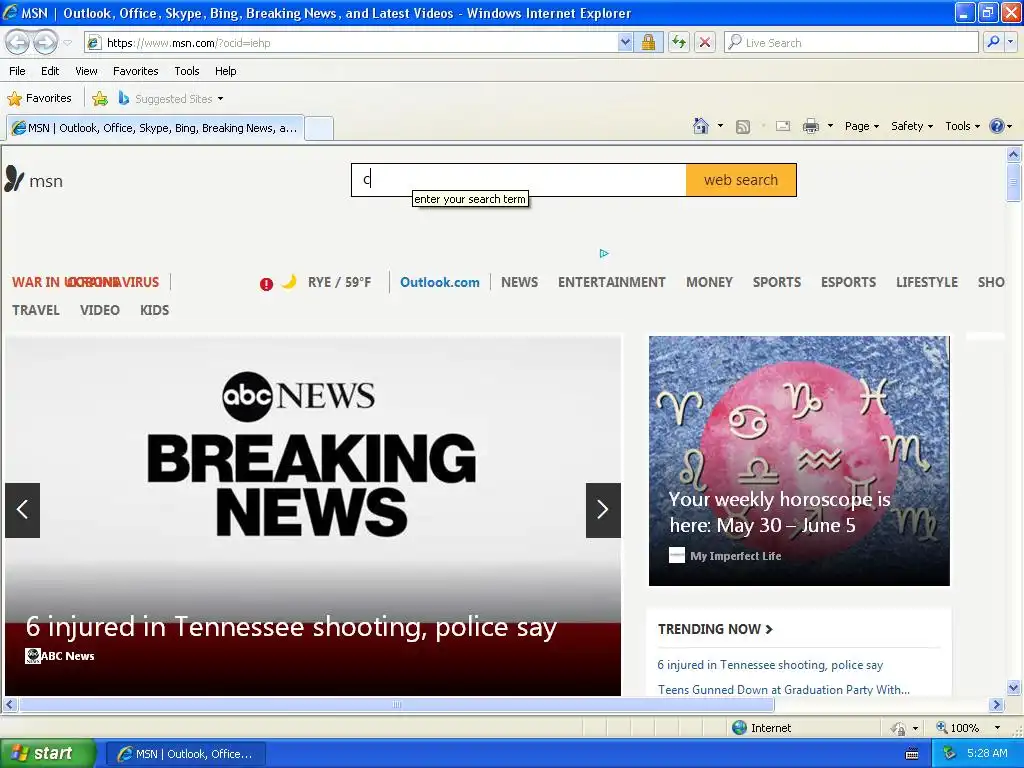
Task: Click the Home icon in command bar
Action: pos(701,126)
